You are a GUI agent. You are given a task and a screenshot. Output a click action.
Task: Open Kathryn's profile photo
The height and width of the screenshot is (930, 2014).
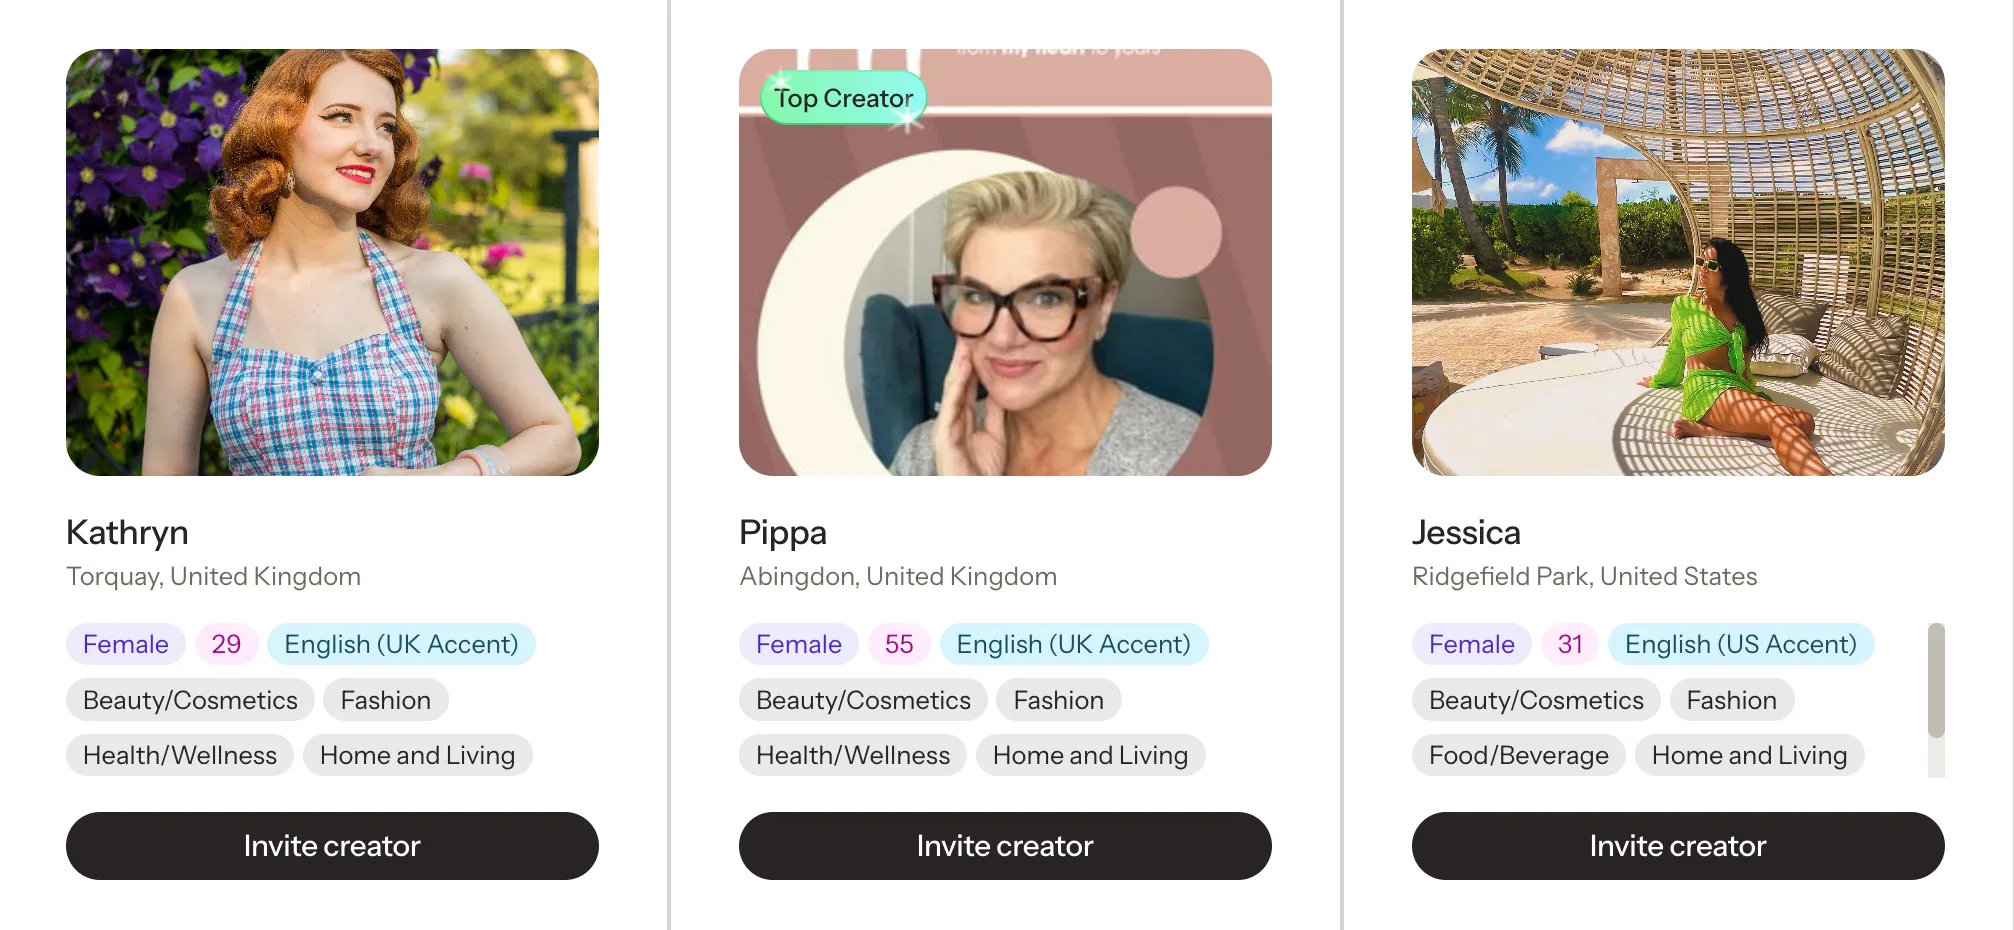pos(332,262)
